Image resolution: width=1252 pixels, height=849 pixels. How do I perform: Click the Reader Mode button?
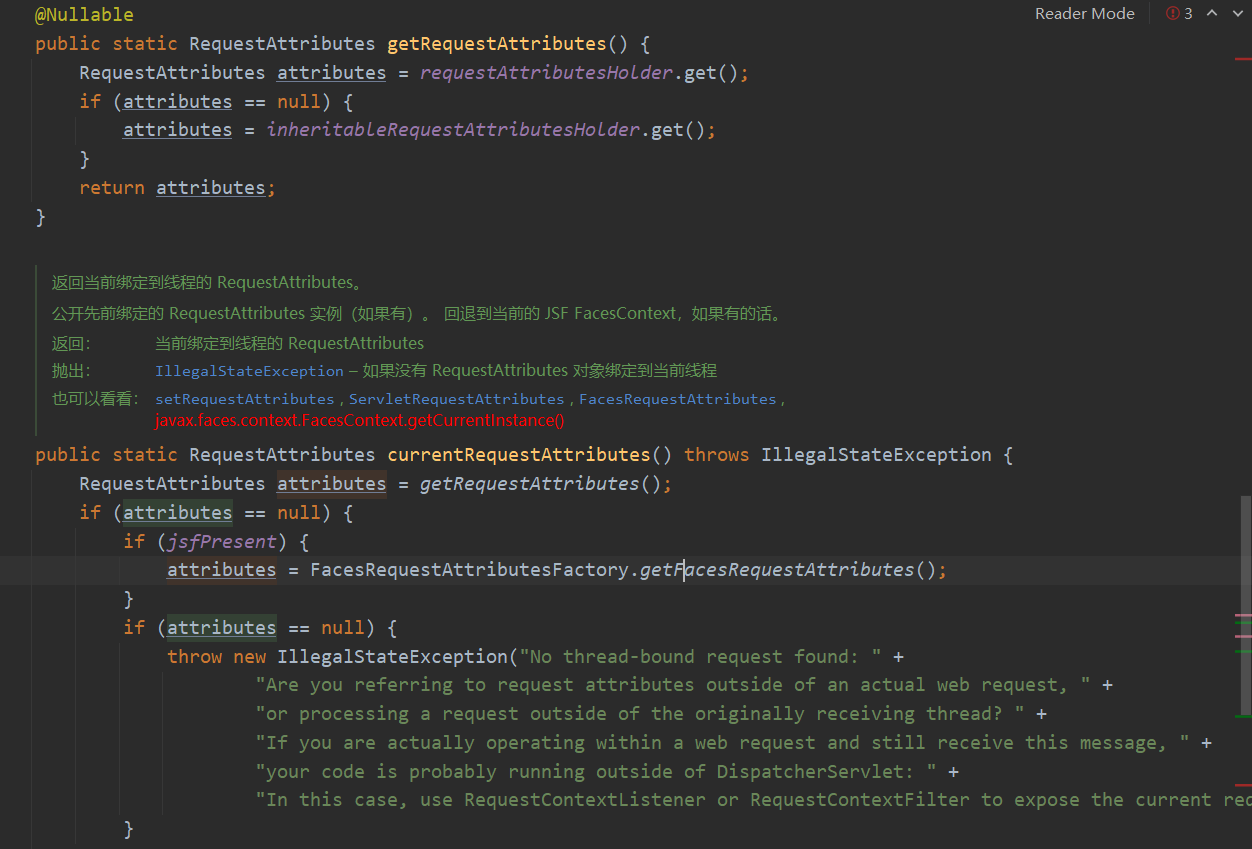pyautogui.click(x=1084, y=14)
